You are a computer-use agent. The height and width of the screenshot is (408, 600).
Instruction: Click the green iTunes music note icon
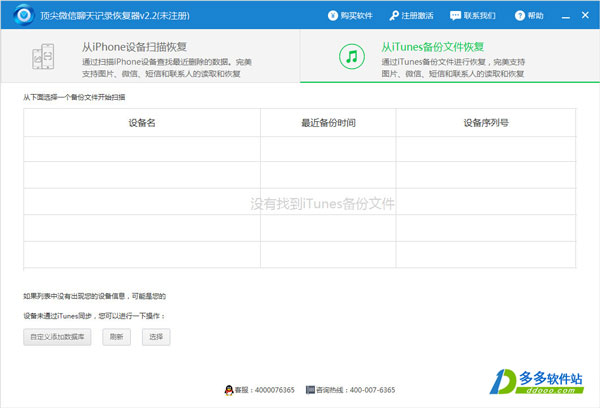[352, 57]
